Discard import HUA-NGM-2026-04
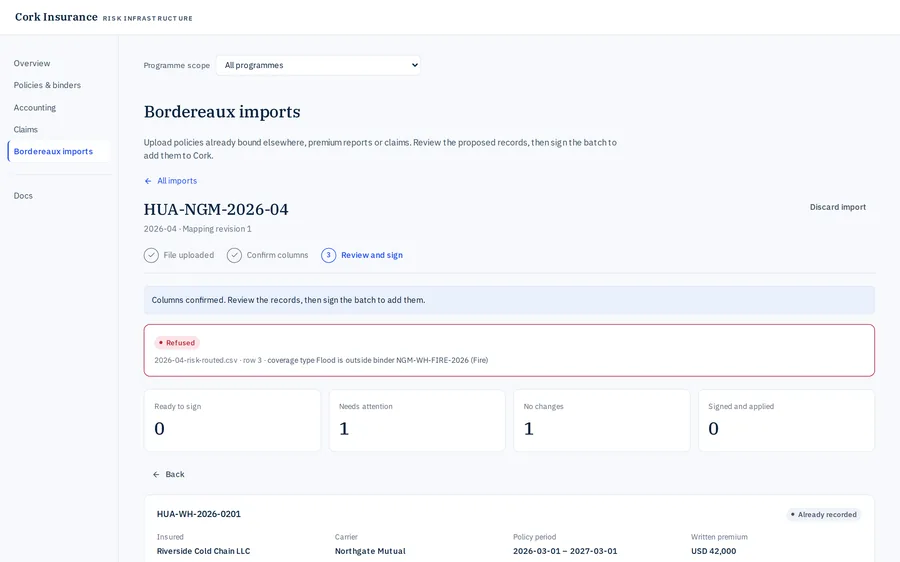The image size is (900, 562). 837,207
